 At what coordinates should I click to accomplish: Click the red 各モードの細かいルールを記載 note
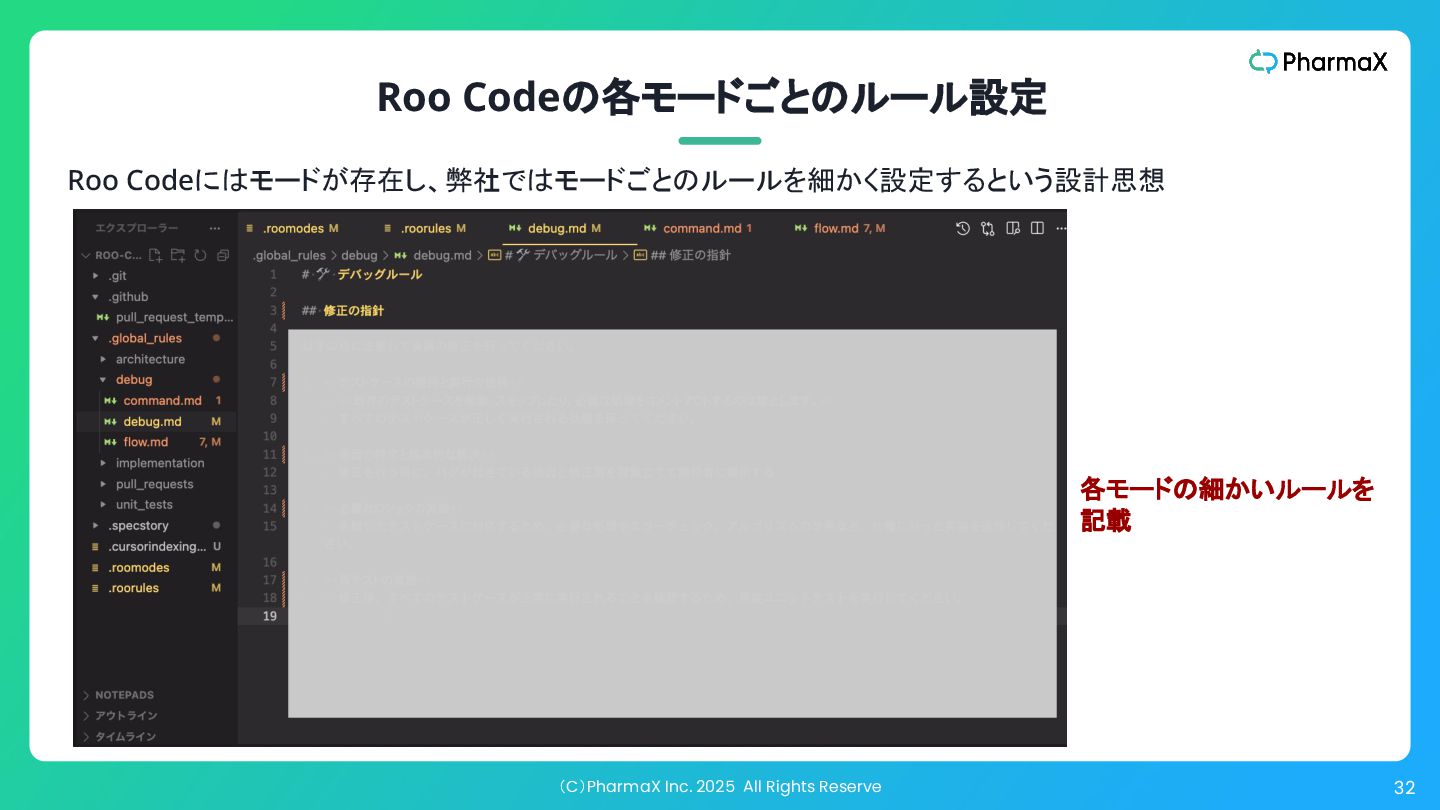(x=1228, y=505)
